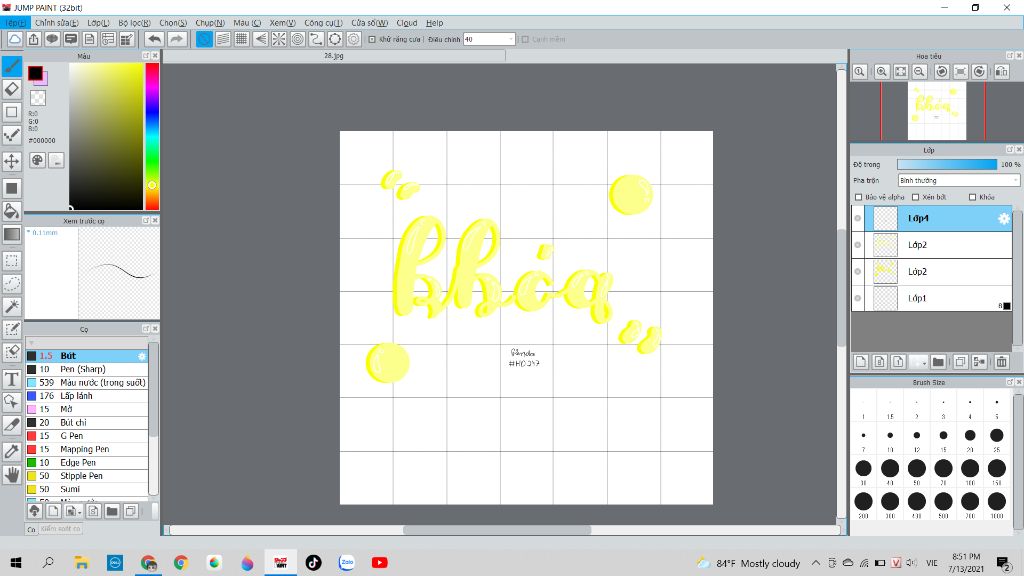
Task: Select the Pen (Sharp) brush
Action: (88, 369)
